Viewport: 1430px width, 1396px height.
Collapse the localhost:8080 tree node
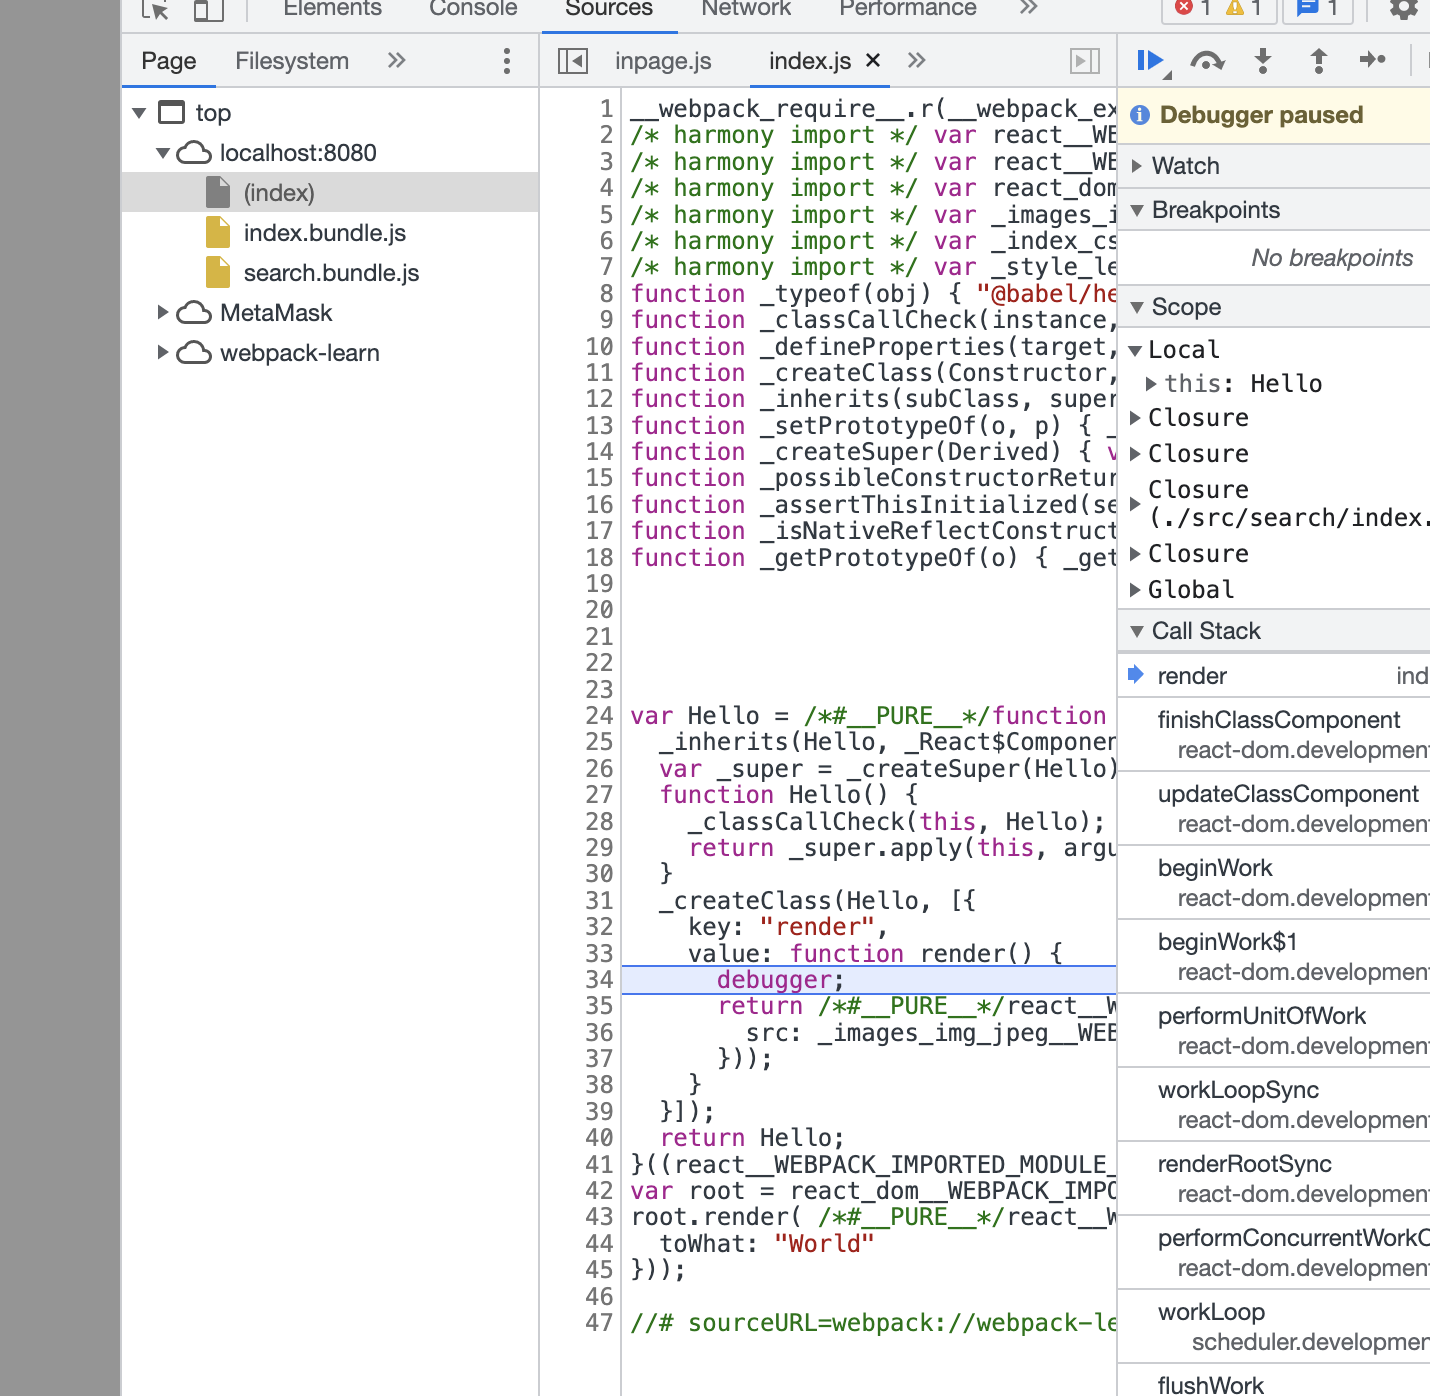click(x=163, y=153)
